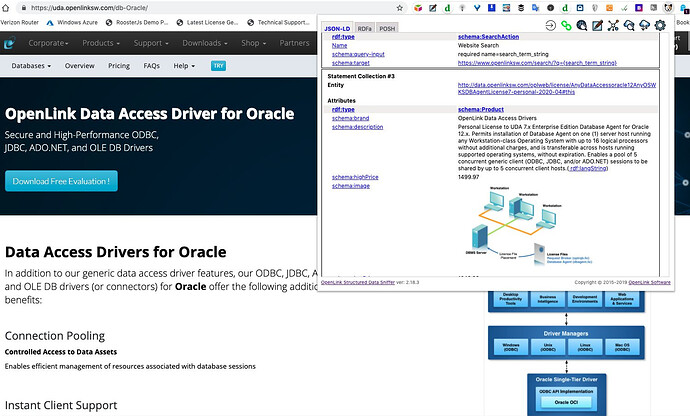Click the network graph nodes icon
The height and width of the screenshot is (416, 690).
tap(613, 26)
